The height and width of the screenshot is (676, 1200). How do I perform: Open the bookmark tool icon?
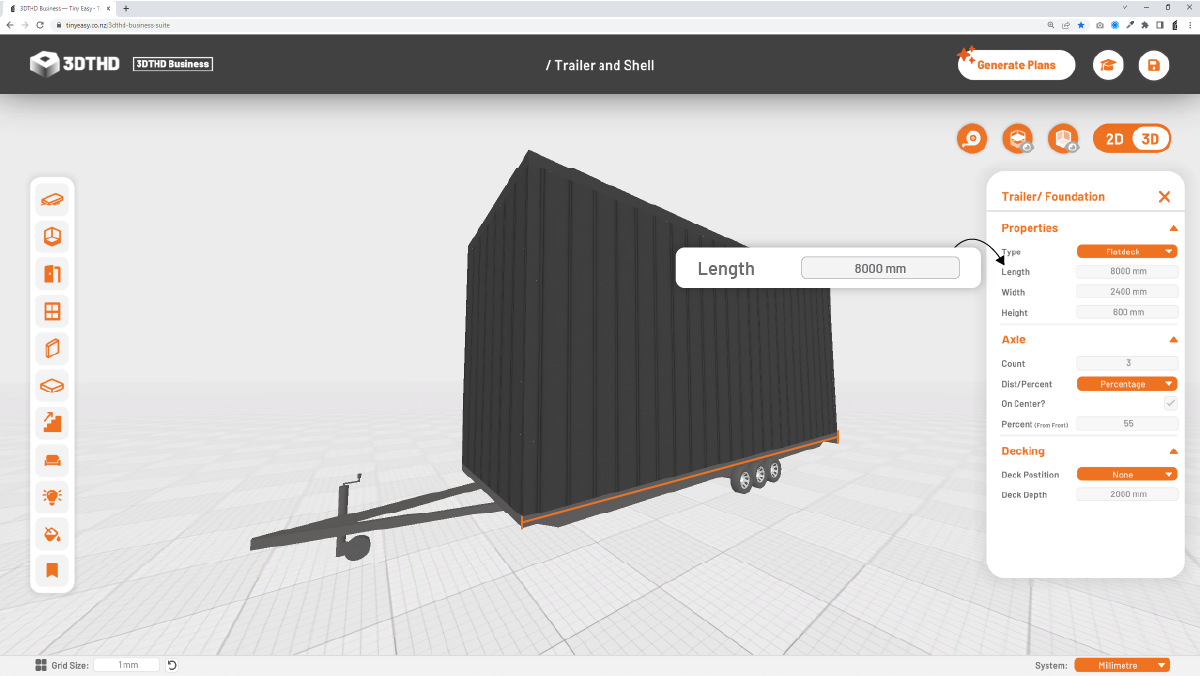52,571
